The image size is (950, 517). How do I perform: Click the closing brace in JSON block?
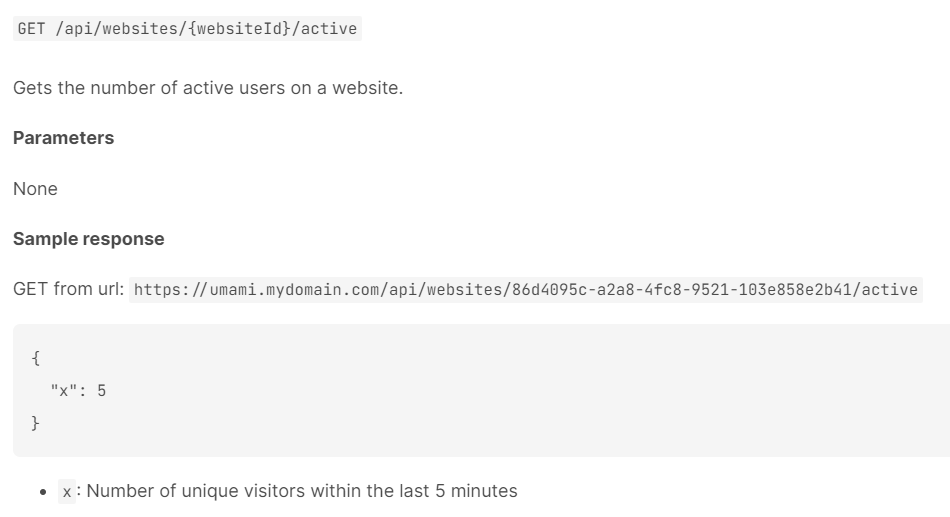pyautogui.click(x=35, y=423)
